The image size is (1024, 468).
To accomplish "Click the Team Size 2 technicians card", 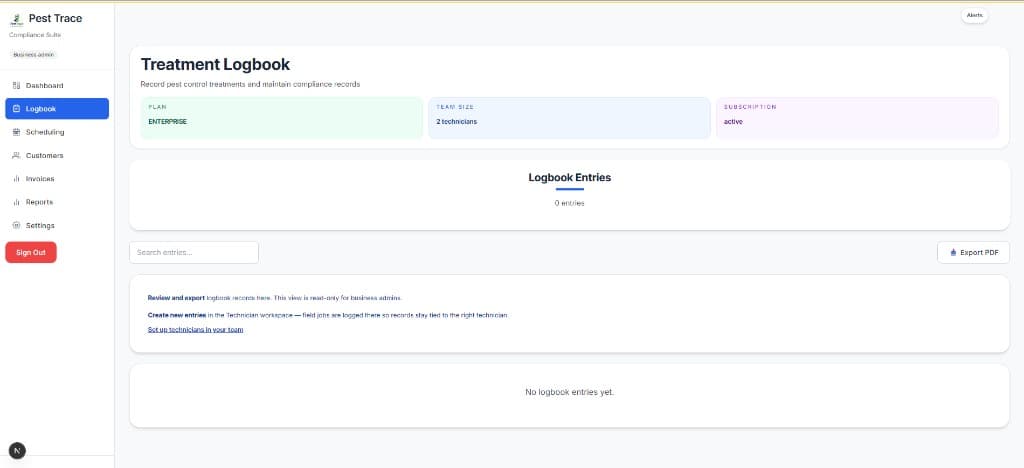I will point(569,117).
